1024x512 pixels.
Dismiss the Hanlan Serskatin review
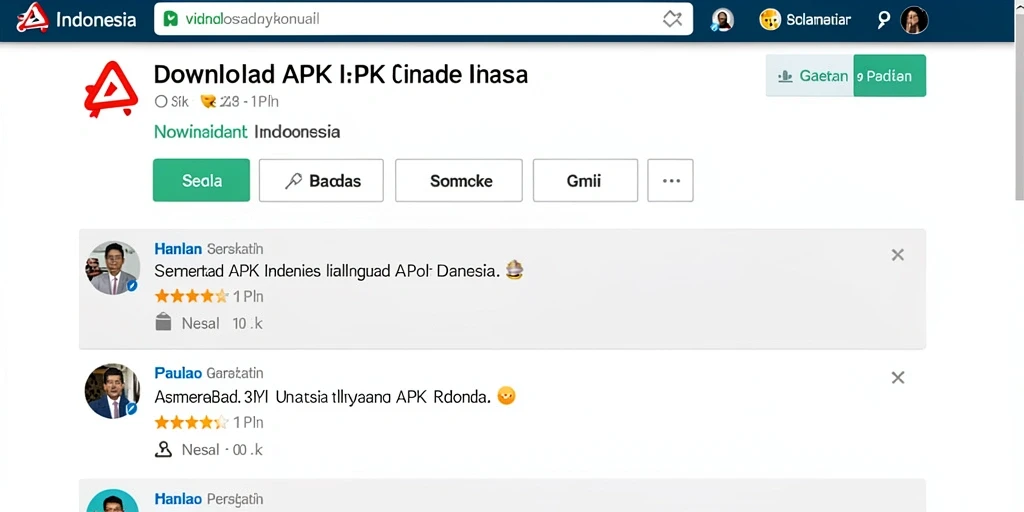pos(898,255)
